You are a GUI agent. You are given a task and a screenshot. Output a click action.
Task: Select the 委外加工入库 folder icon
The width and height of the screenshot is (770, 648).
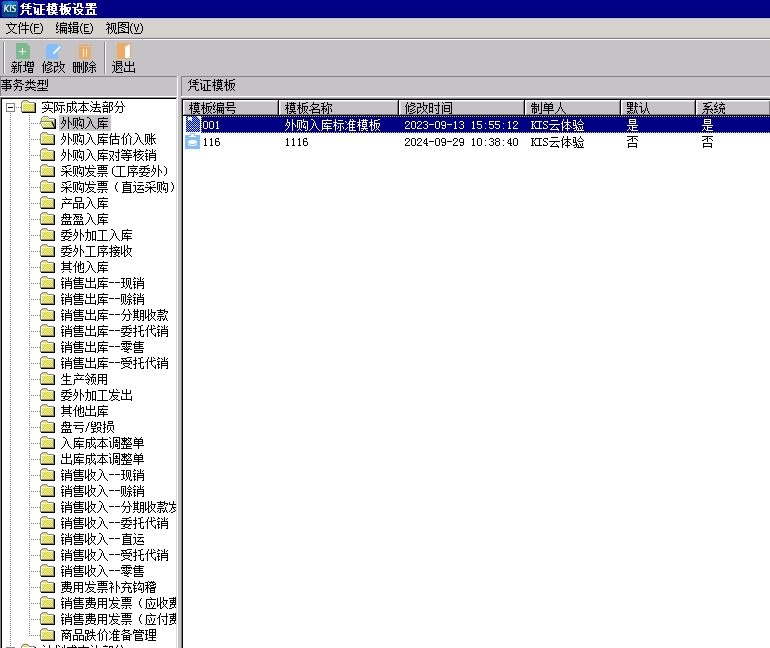[48, 235]
